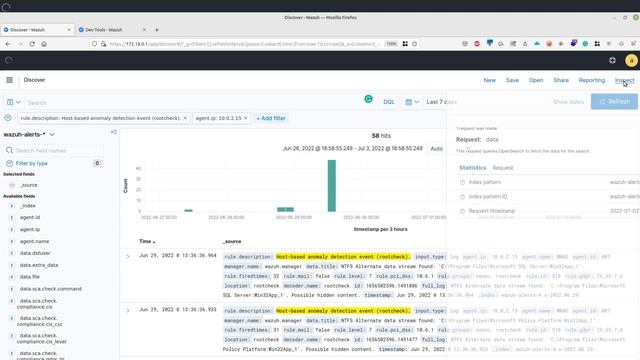The height and width of the screenshot is (360, 640).
Task: Click Reporting in the top menu
Action: [x=591, y=80]
